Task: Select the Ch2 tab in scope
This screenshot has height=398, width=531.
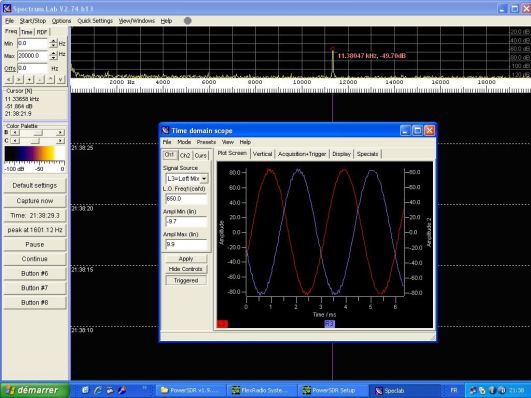Action: tap(185, 155)
